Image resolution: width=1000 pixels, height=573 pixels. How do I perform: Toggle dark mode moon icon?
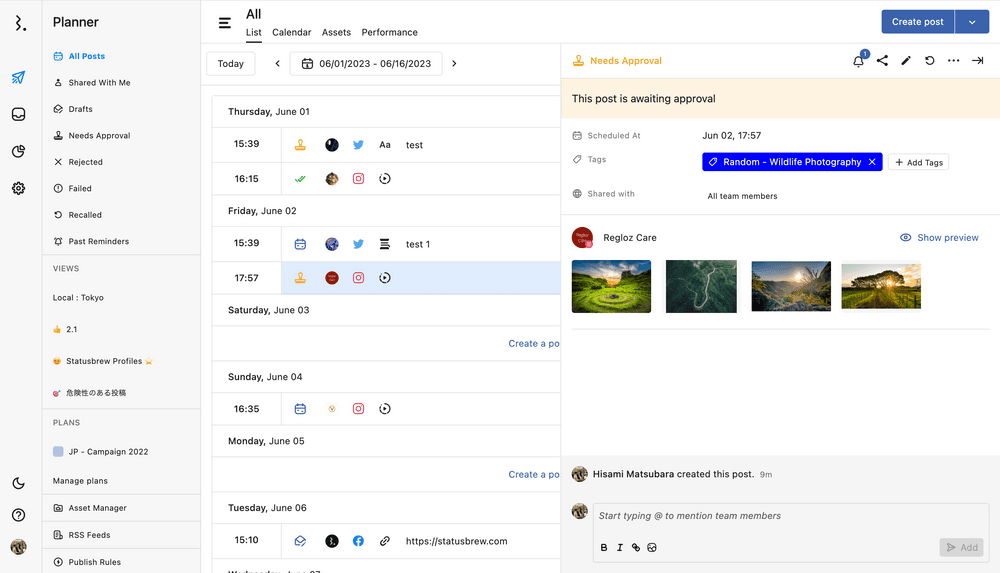click(19, 483)
